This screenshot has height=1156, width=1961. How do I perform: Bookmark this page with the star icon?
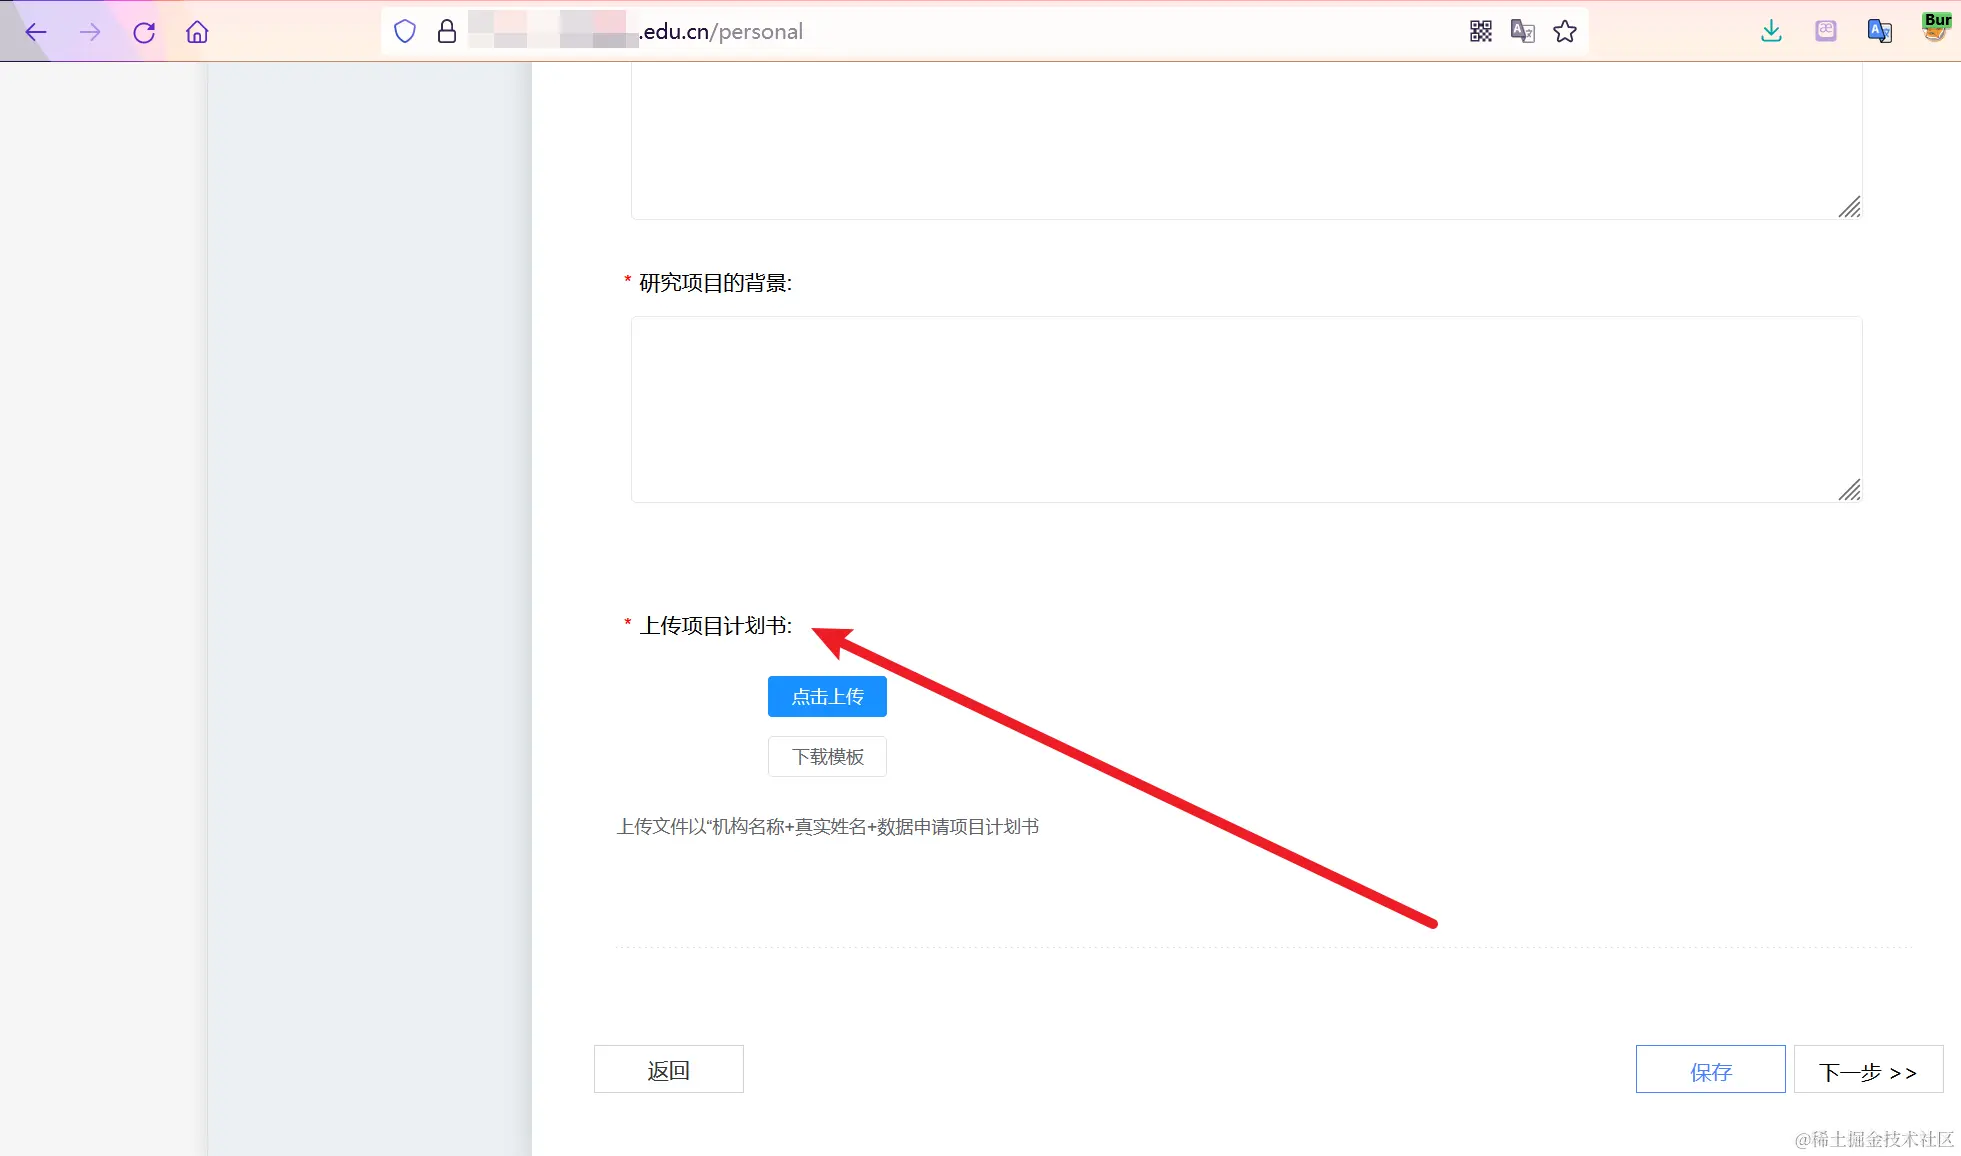click(1565, 31)
